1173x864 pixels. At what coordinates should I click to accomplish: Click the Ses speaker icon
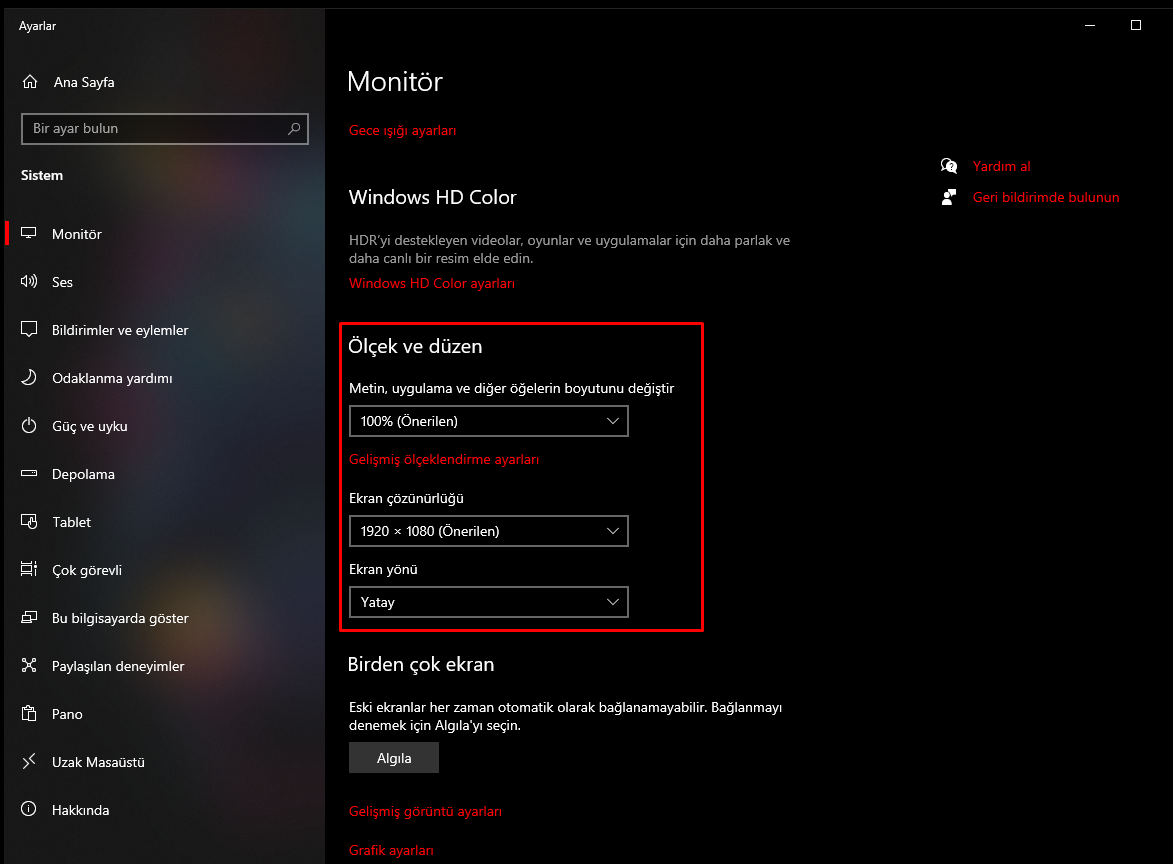(x=28, y=281)
